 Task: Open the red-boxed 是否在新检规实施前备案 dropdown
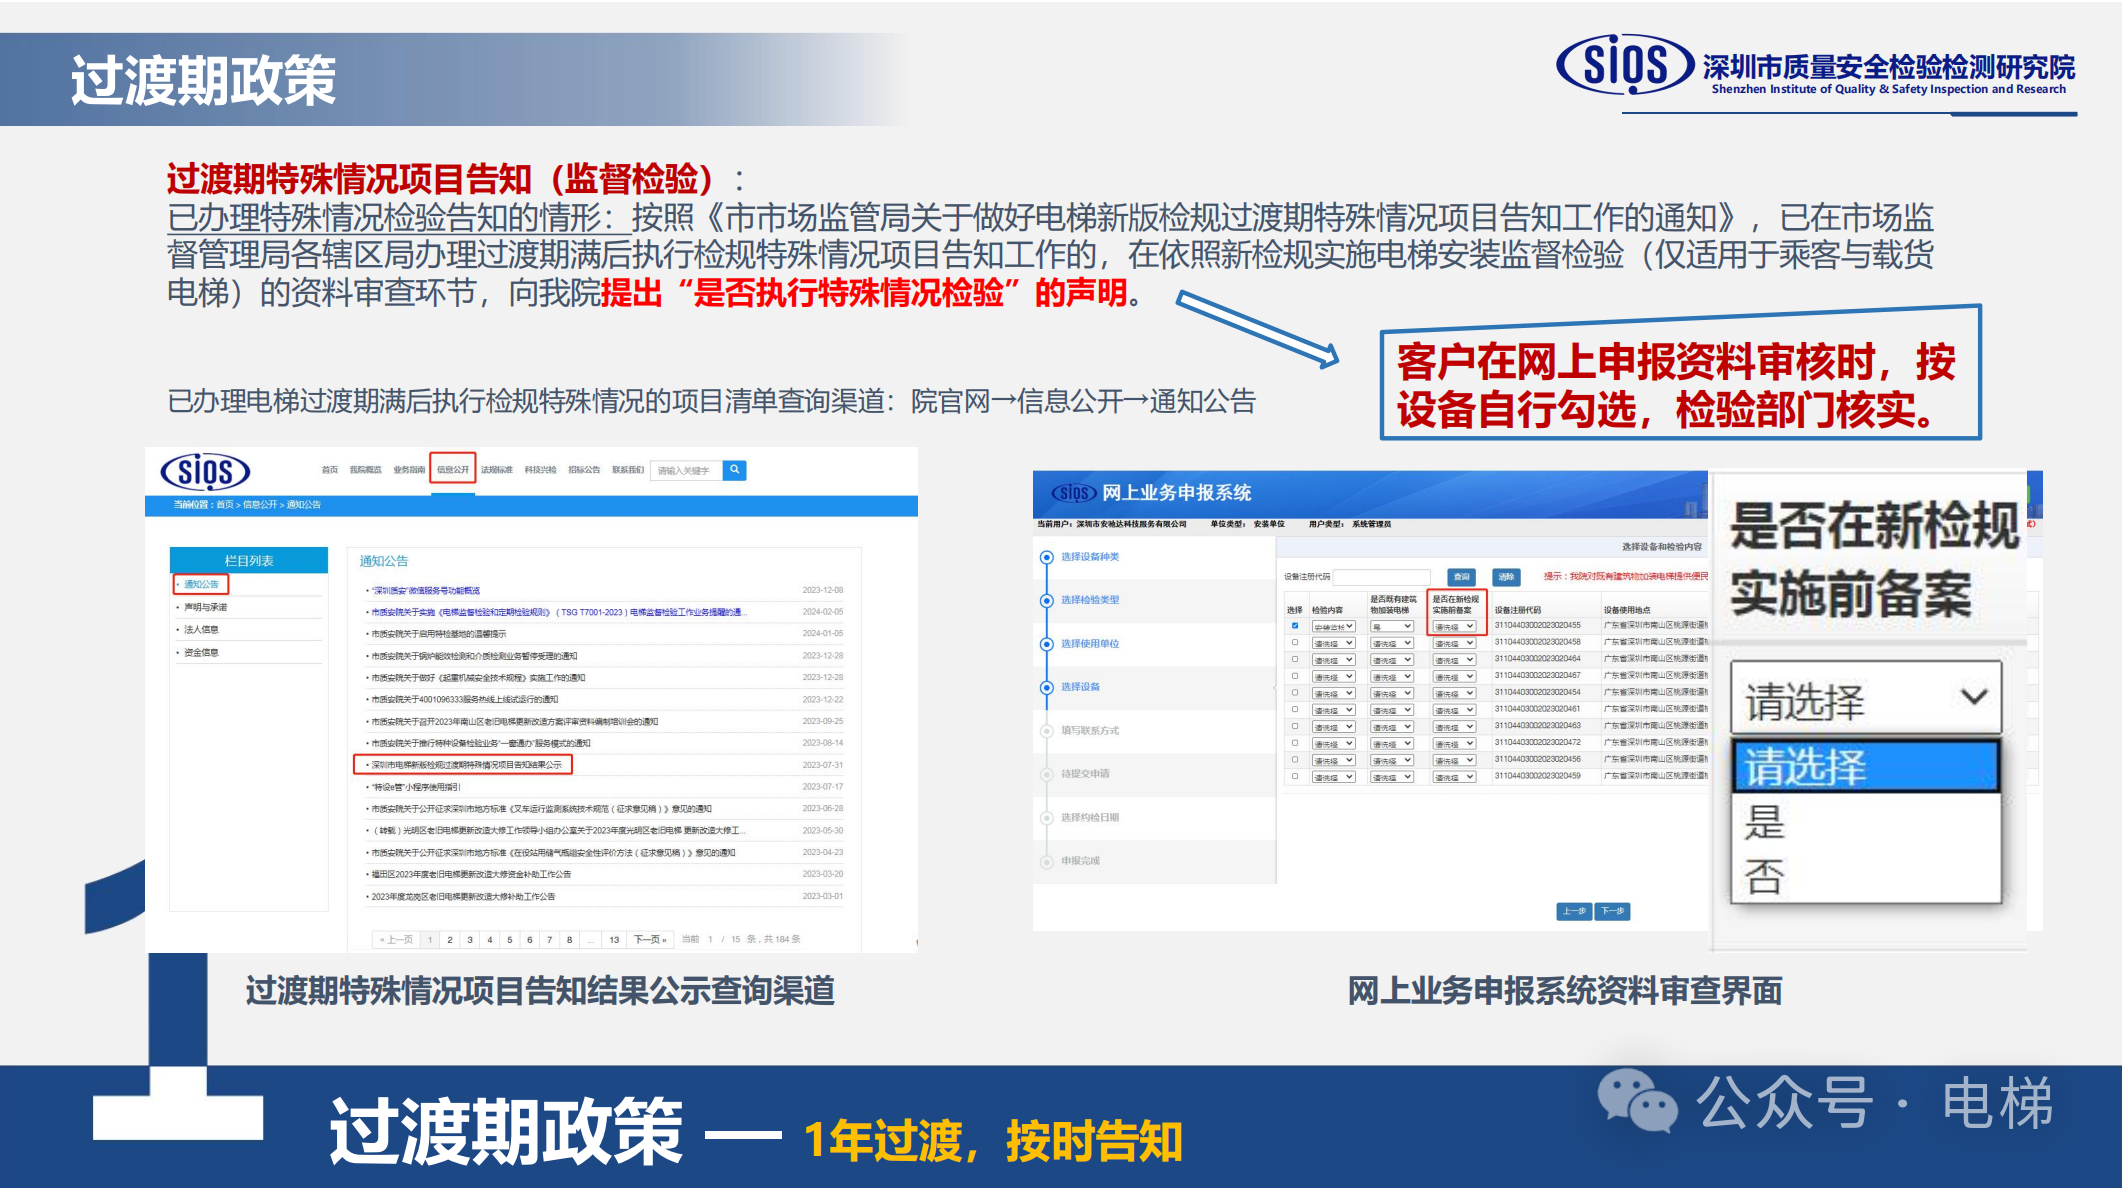[1455, 627]
